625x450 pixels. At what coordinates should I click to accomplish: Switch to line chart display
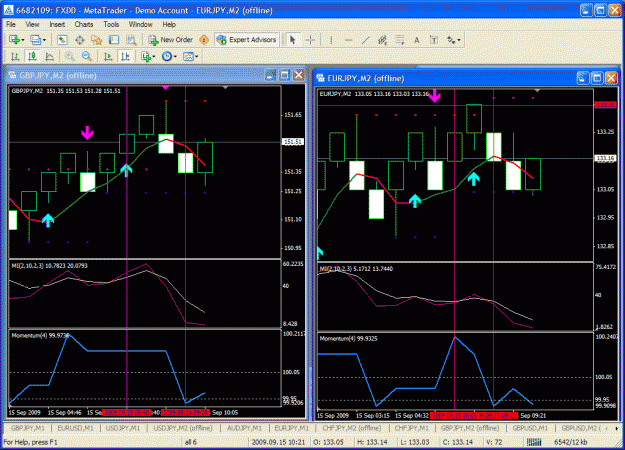49,57
